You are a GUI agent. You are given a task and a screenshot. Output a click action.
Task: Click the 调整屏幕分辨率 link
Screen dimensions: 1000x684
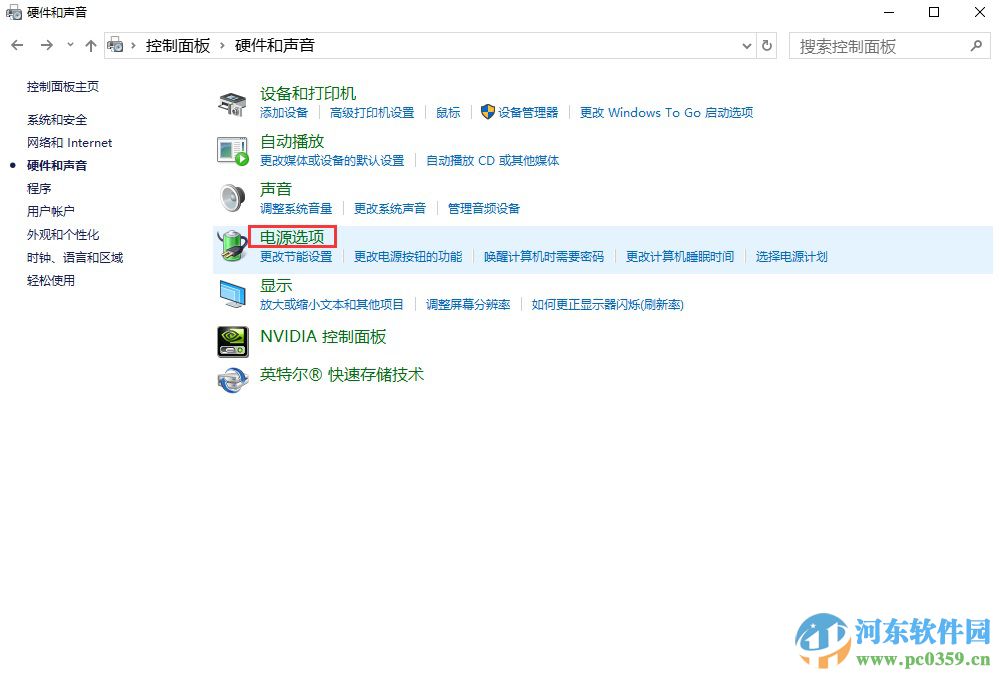click(471, 304)
